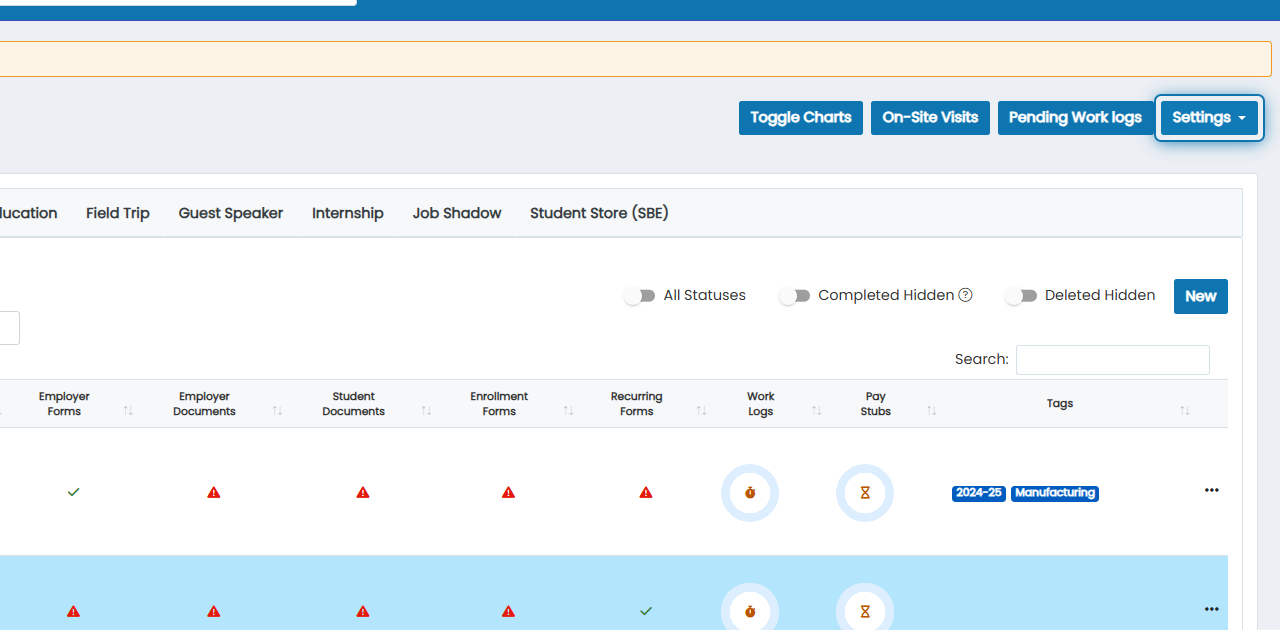Click the Work Logs column header text
1280x630 pixels.
pyautogui.click(x=761, y=404)
